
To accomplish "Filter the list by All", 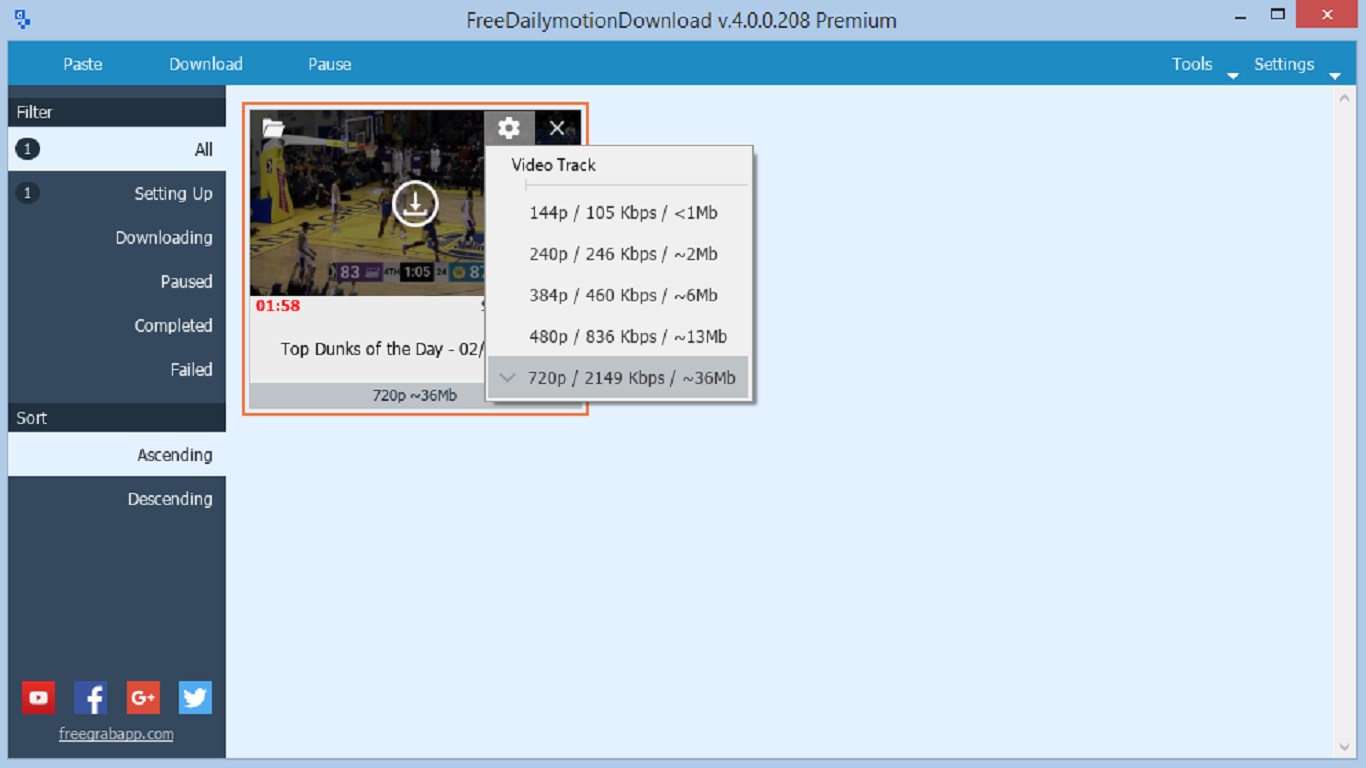I will pyautogui.click(x=117, y=149).
